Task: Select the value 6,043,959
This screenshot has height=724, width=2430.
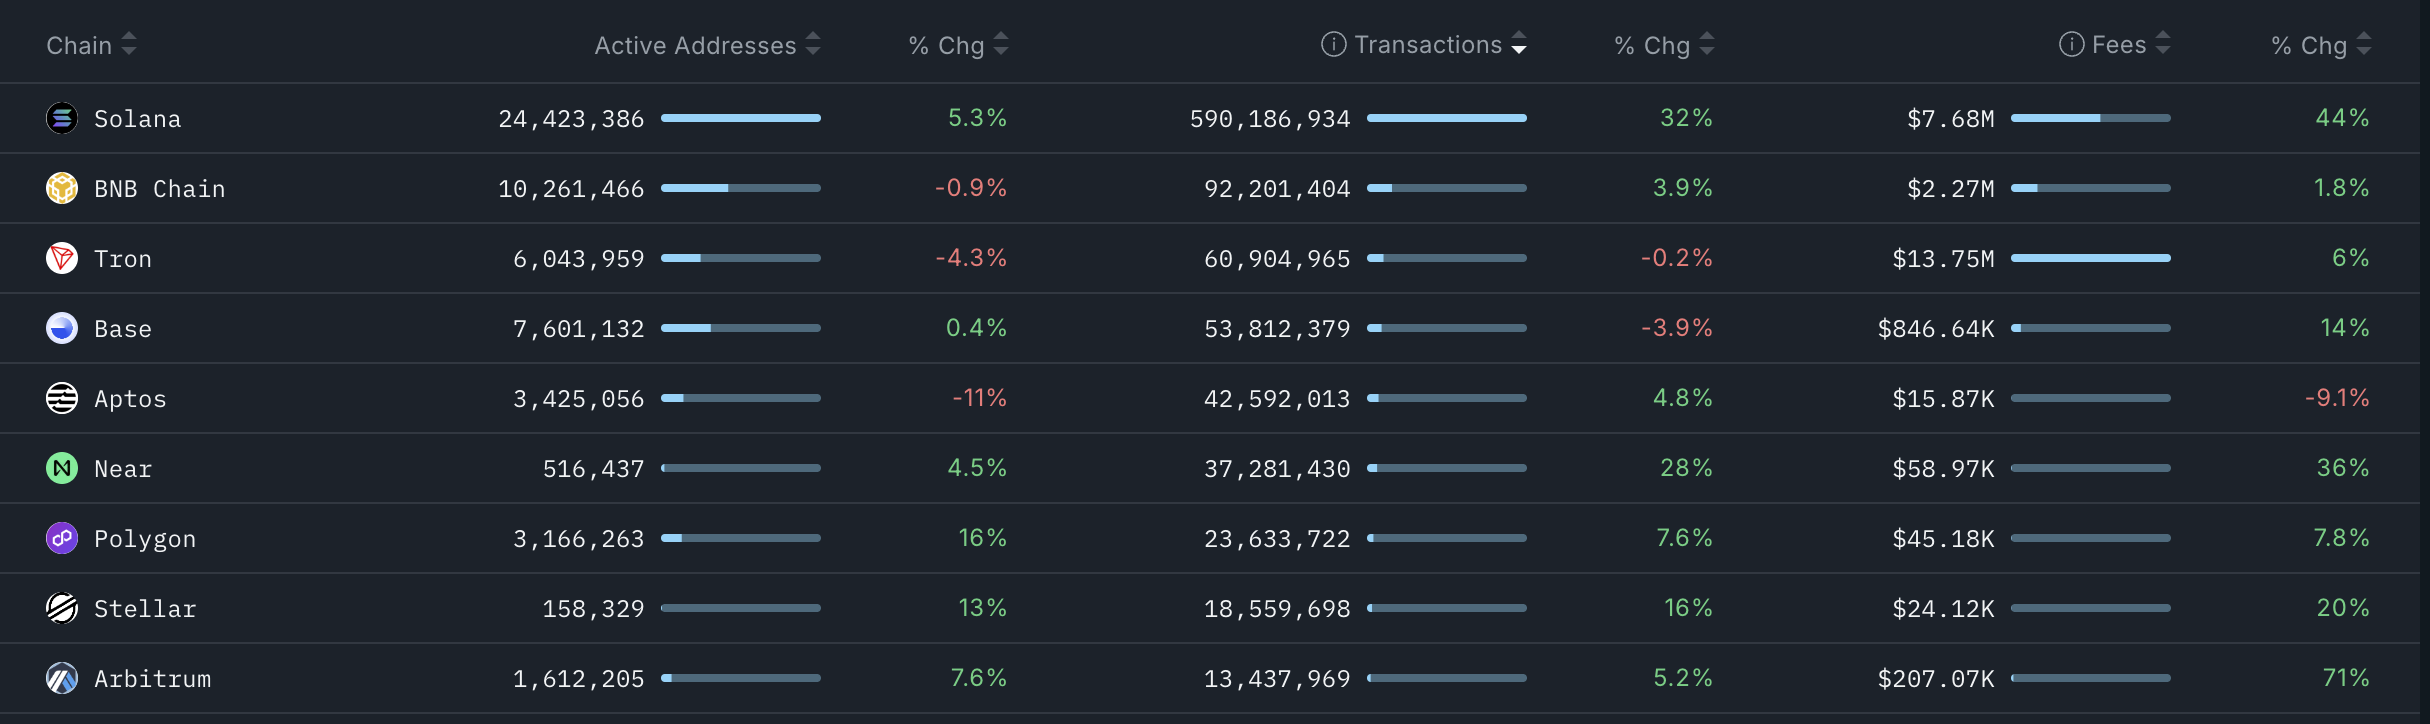Action: (x=579, y=259)
